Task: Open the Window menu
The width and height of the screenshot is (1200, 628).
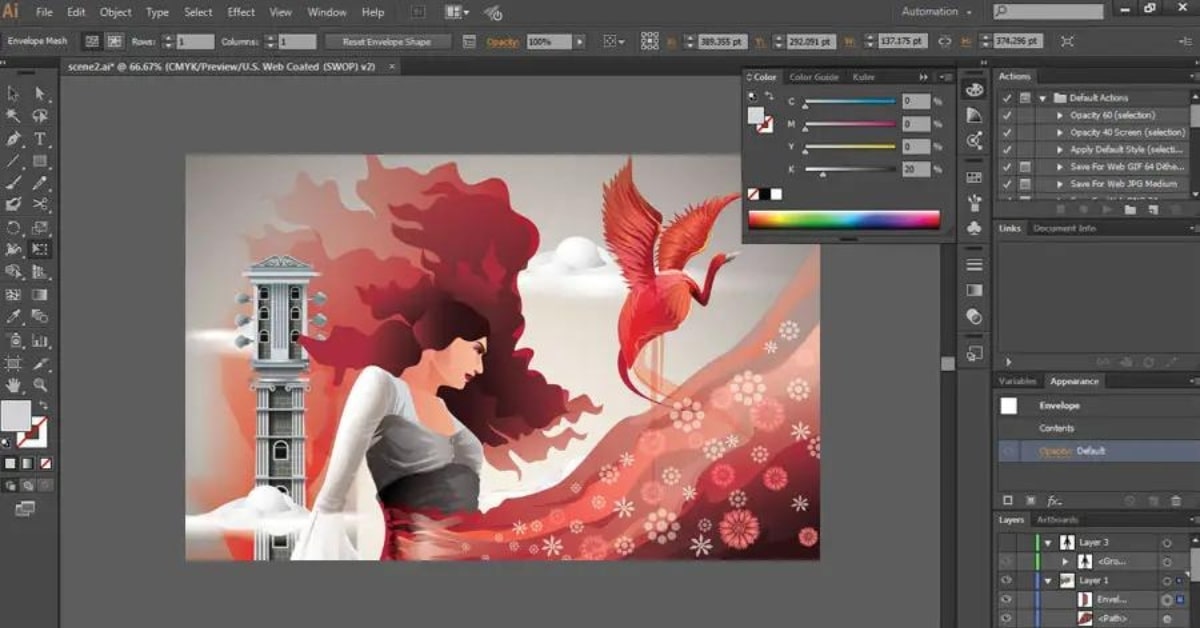Action: tap(327, 12)
